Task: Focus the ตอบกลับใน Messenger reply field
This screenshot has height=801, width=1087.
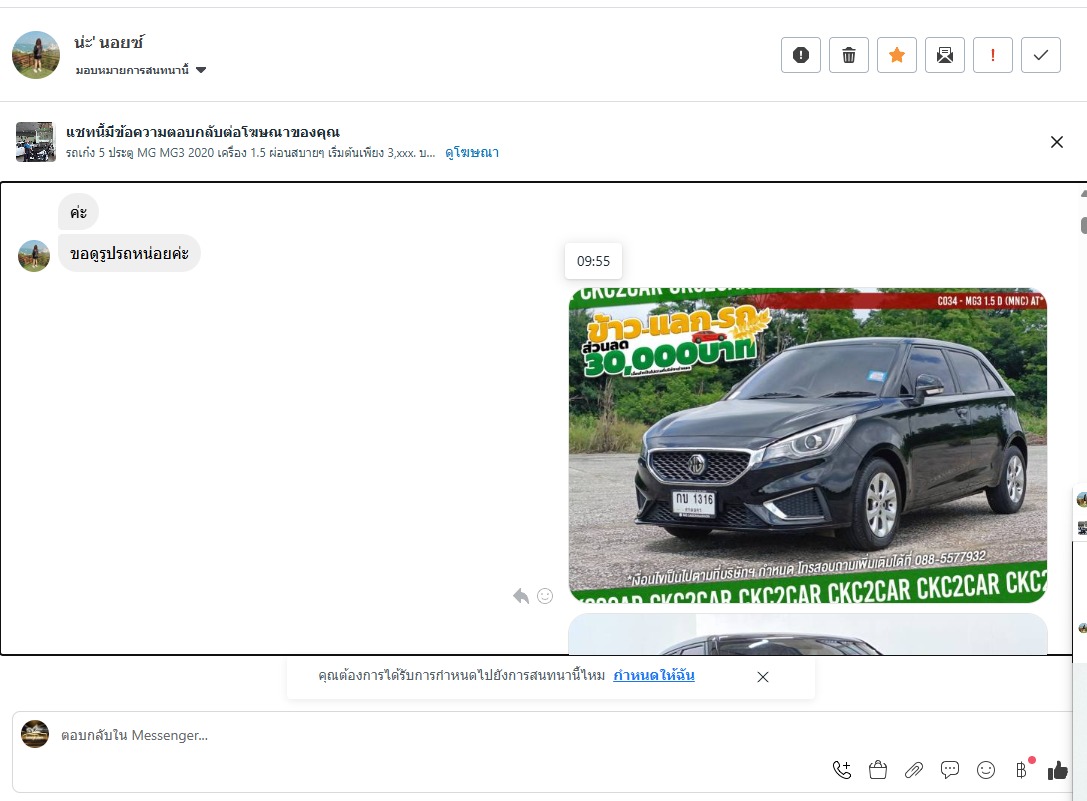Action: coord(542,752)
